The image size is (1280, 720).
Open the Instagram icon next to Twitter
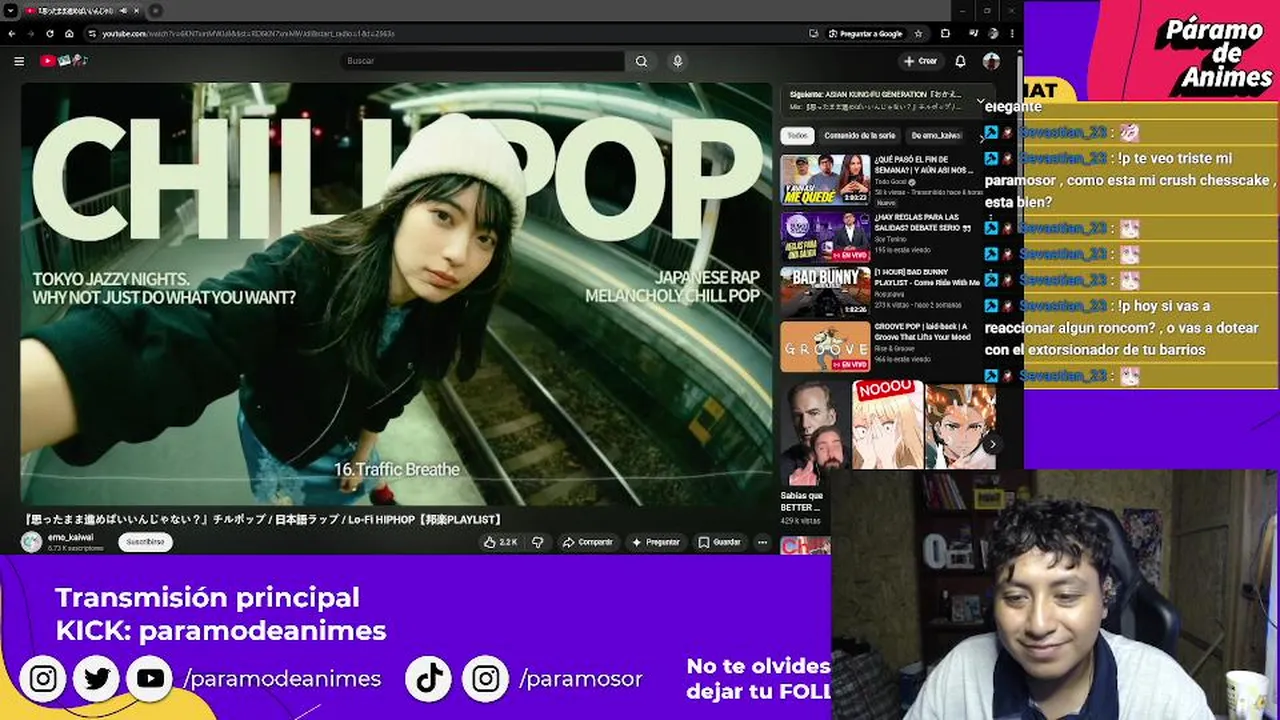pyautogui.click(x=43, y=679)
